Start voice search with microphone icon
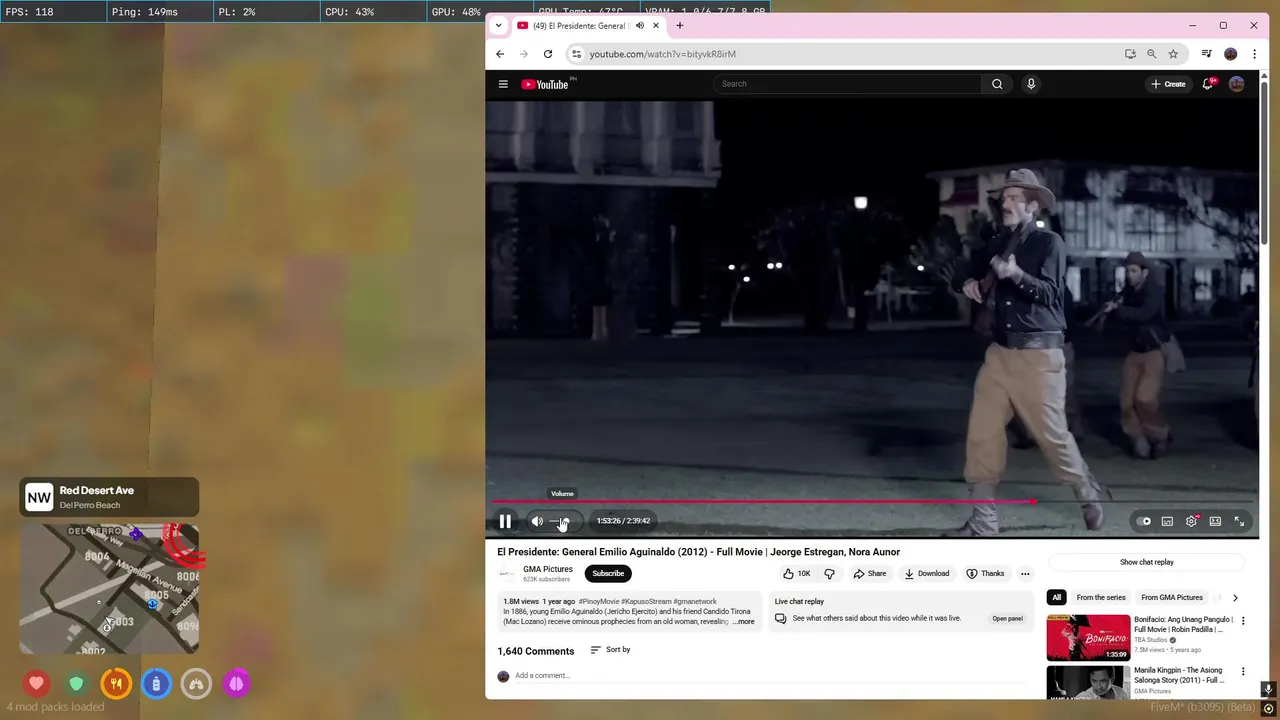 (1031, 84)
